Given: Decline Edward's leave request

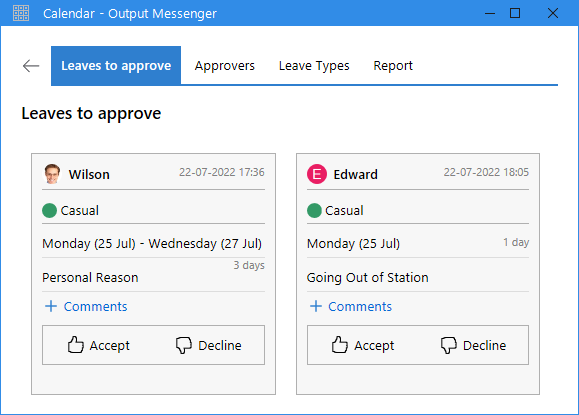Looking at the screenshot, I should (x=473, y=346).
